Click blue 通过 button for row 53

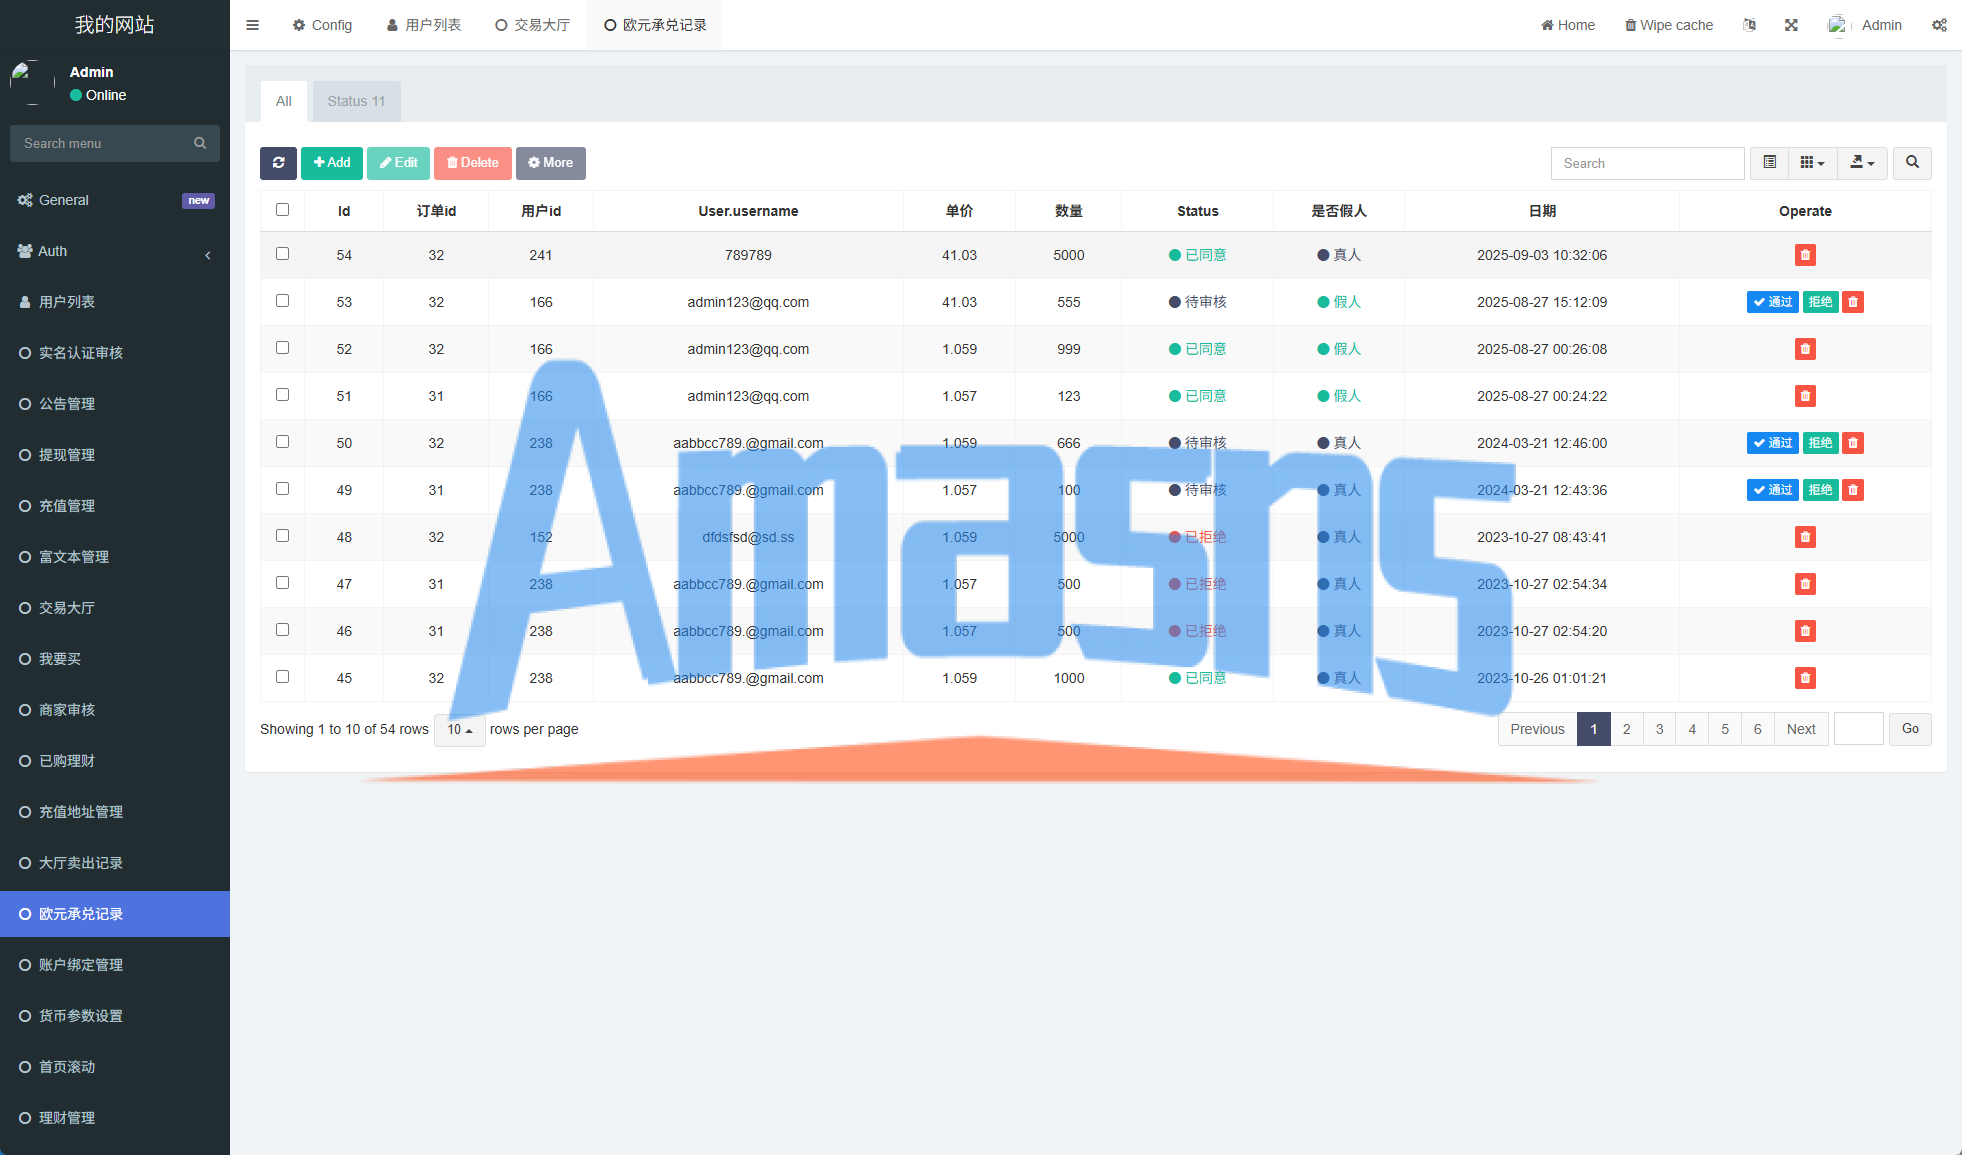click(x=1772, y=302)
